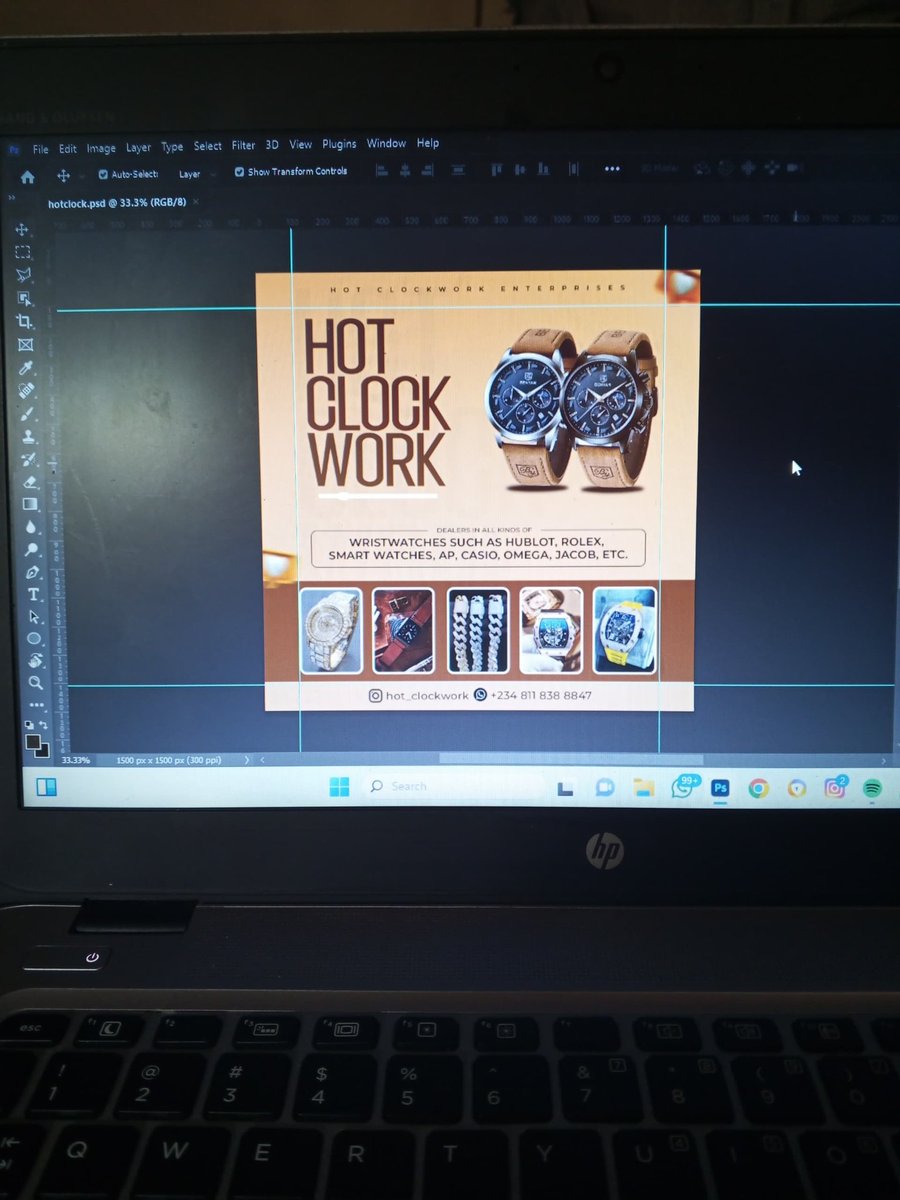This screenshot has width=900, height=1200.
Task: Click the background color swatch
Action: pyautogui.click(x=43, y=750)
